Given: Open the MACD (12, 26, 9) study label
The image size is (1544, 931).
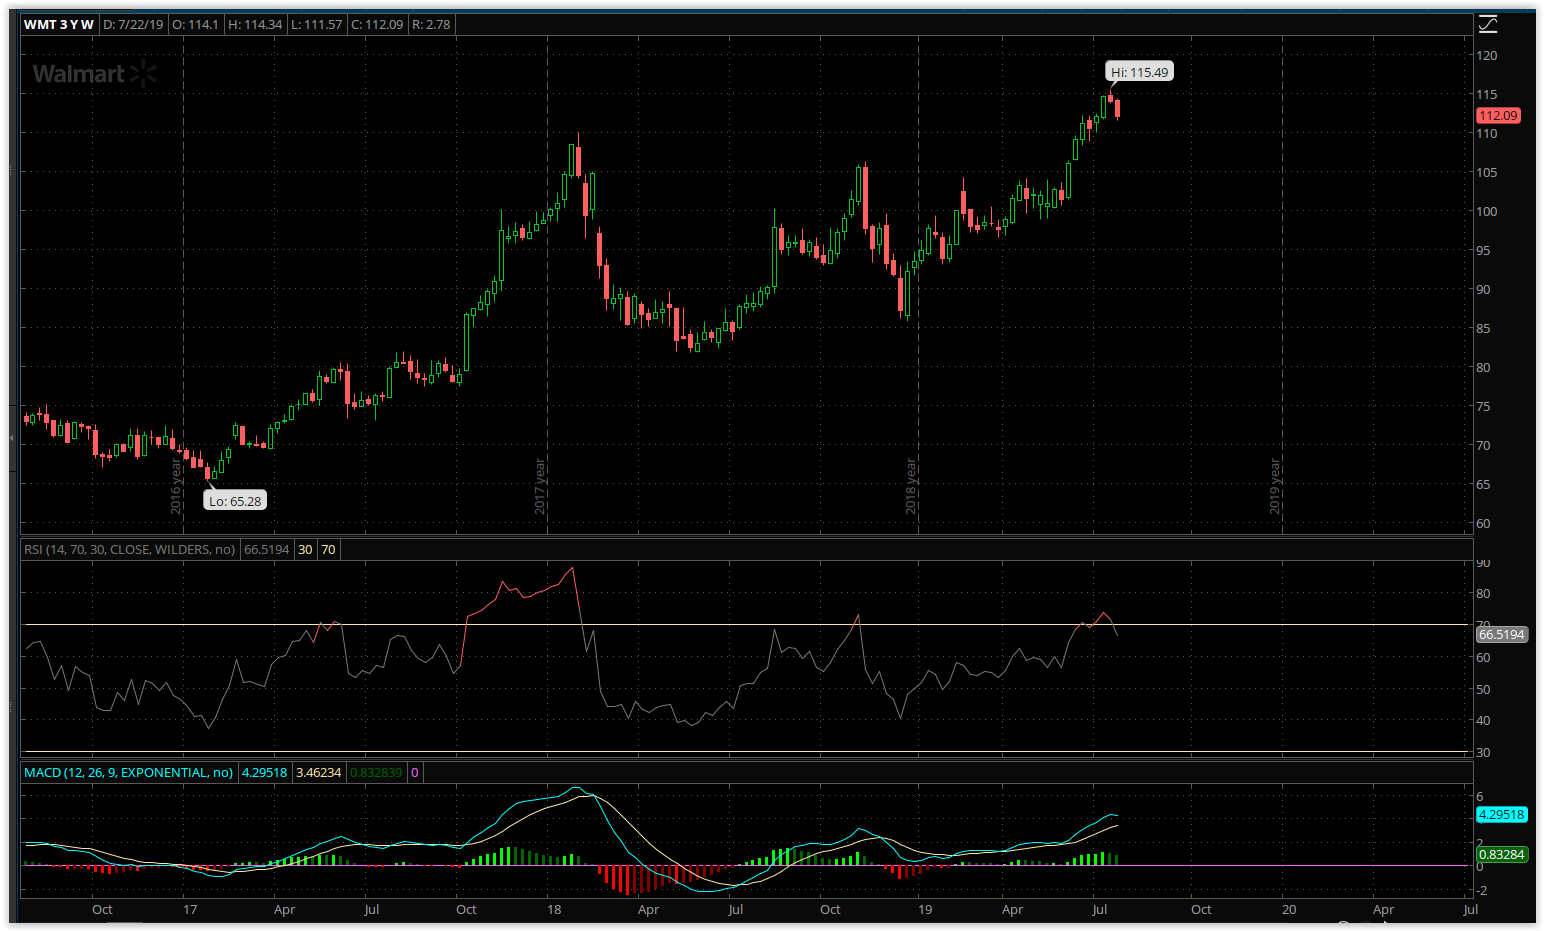Looking at the screenshot, I should pyautogui.click(x=128, y=772).
